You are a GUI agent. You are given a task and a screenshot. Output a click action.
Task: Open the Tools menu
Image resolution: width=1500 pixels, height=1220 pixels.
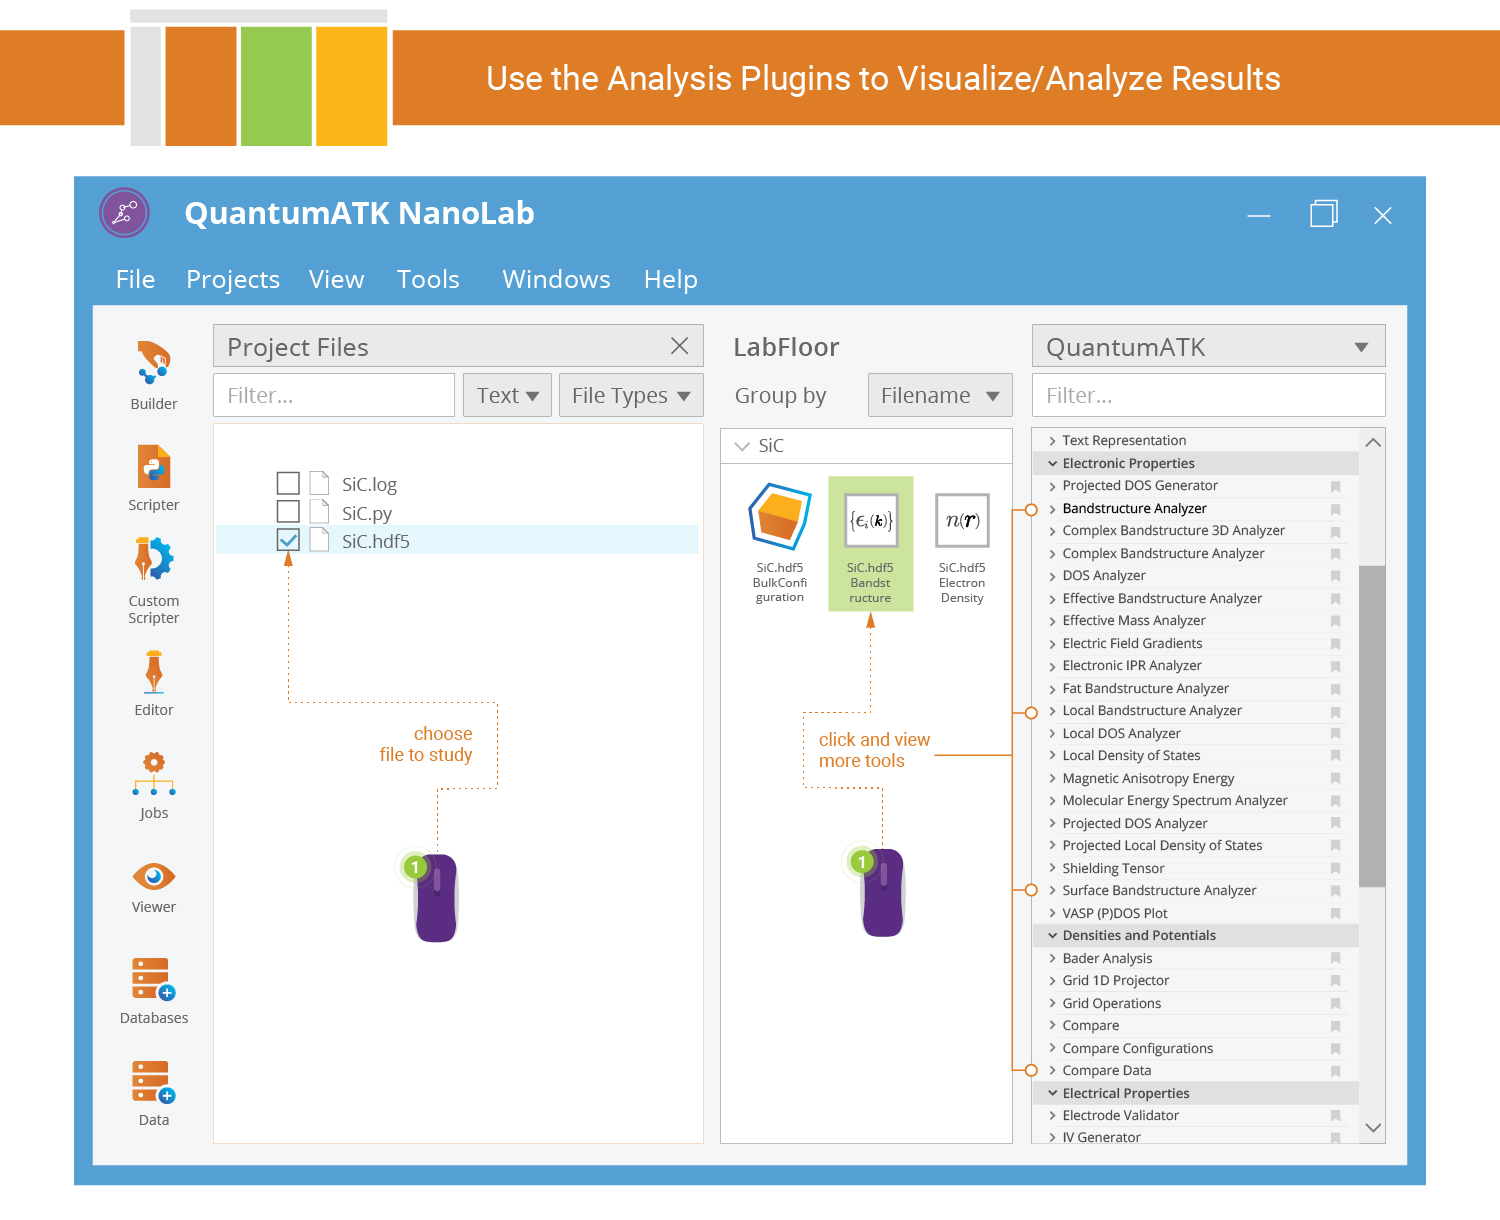428,279
